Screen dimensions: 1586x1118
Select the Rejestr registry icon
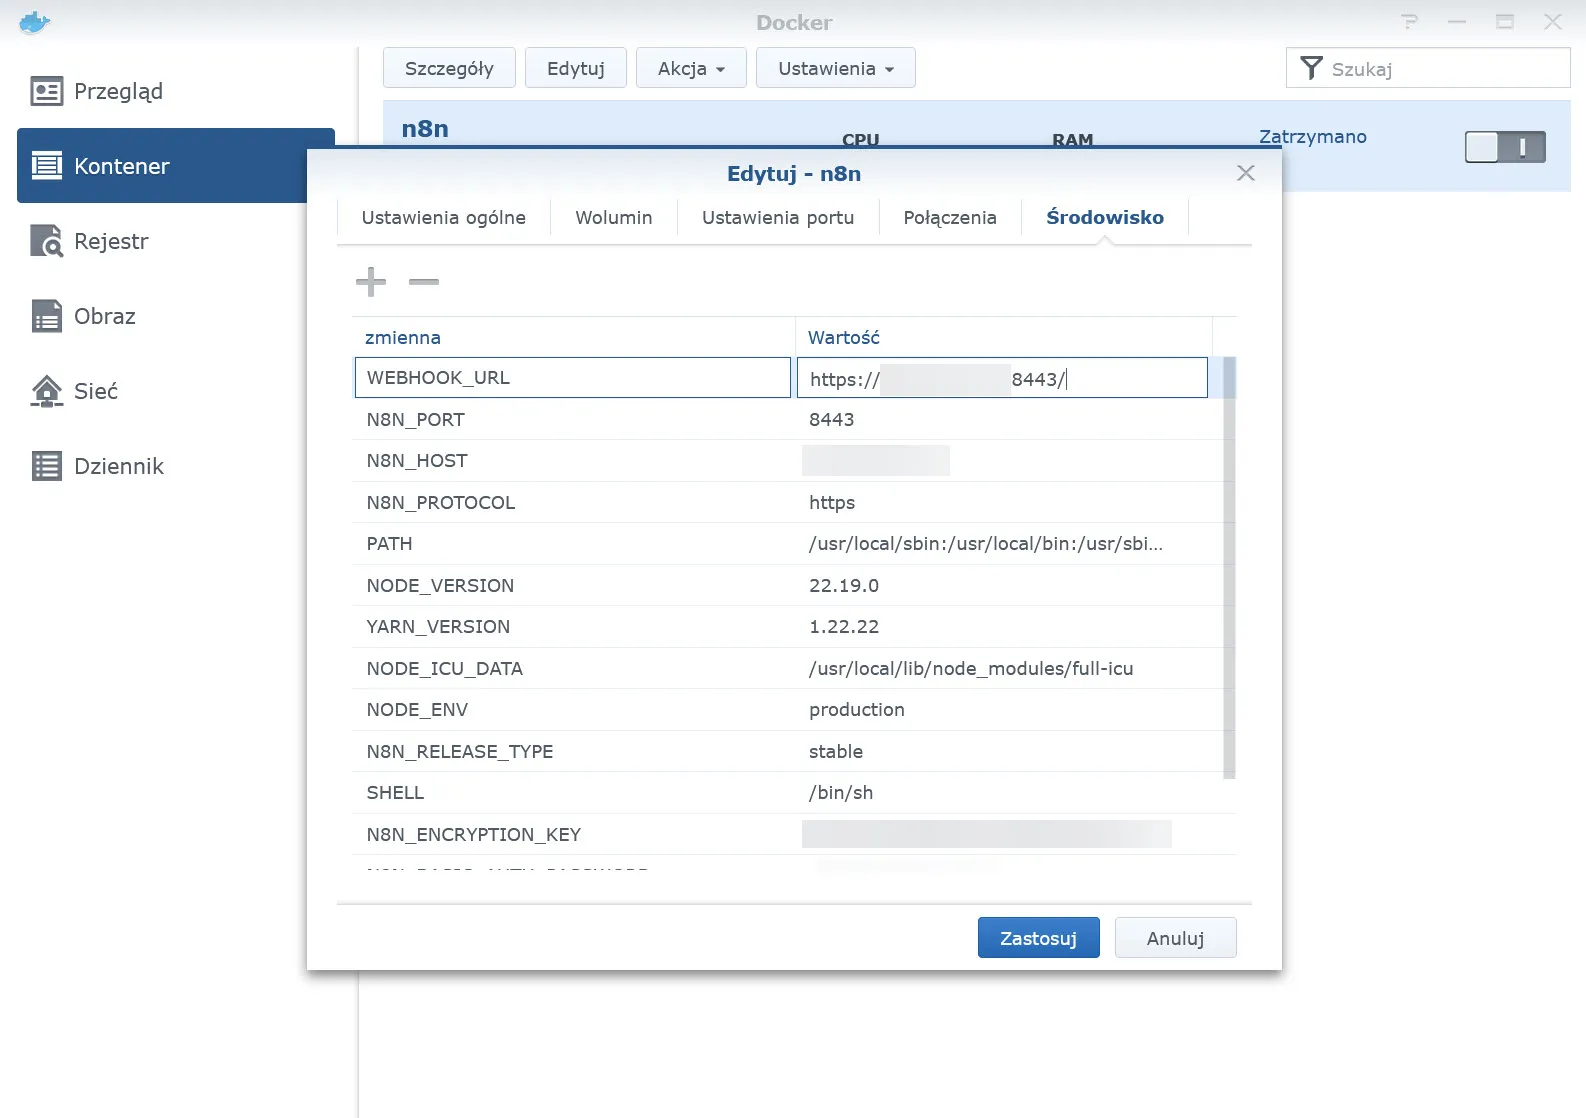(47, 241)
